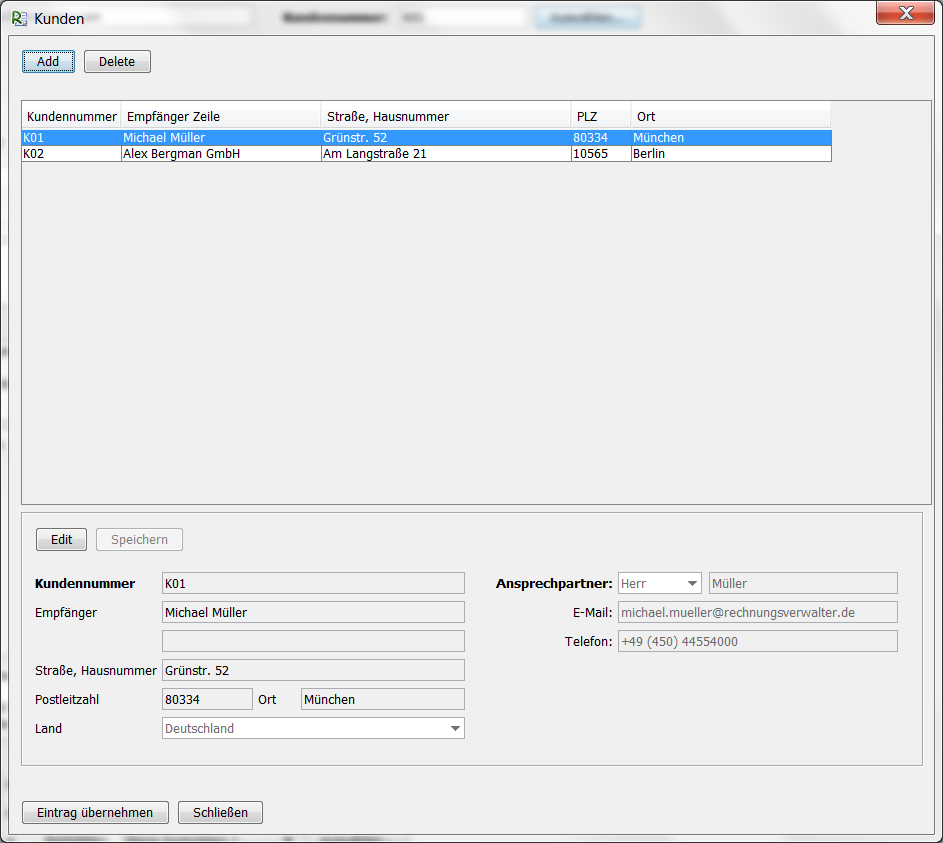This screenshot has height=843, width=943.
Task: Click Eintrag übernehmen button
Action: [95, 813]
